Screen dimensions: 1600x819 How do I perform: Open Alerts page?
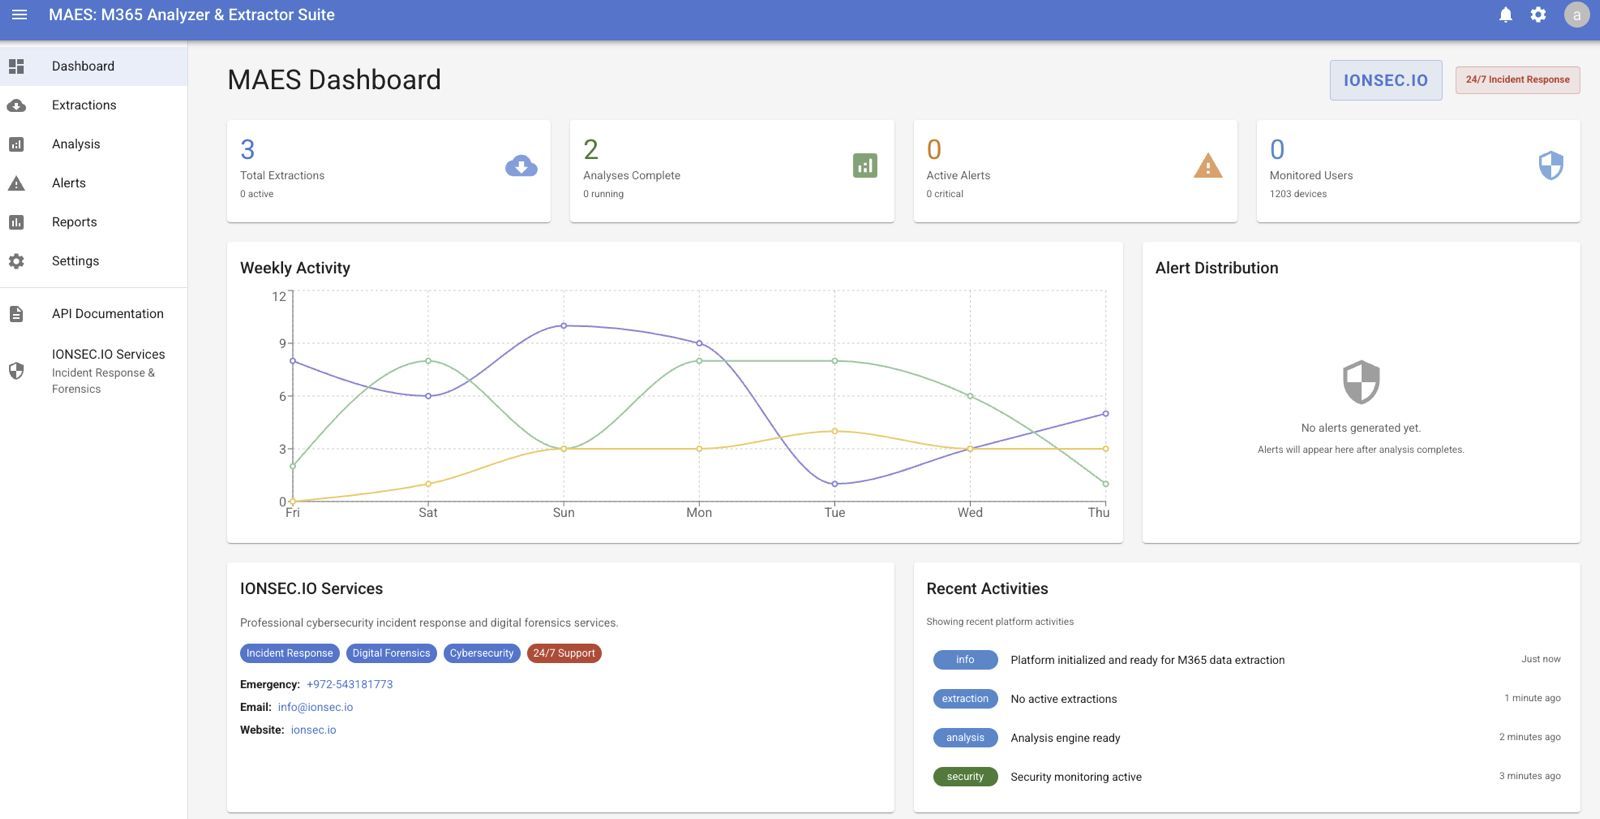(93, 183)
